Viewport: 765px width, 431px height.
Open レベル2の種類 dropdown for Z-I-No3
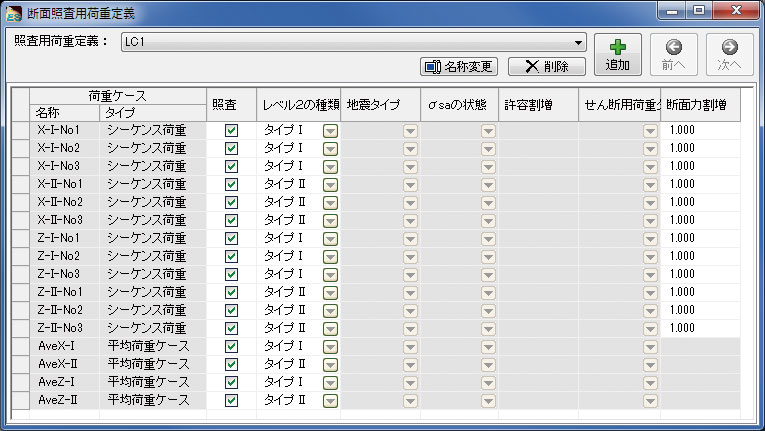330,275
